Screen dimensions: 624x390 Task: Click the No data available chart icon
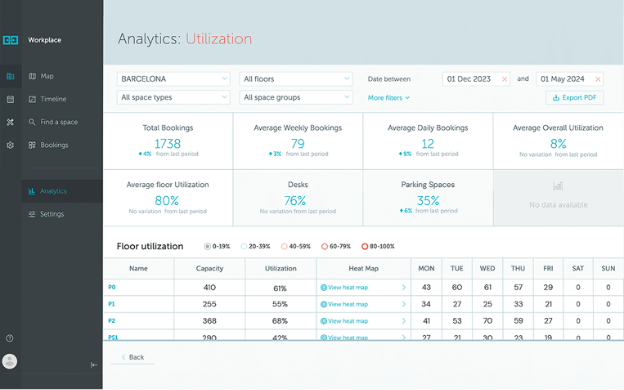558,186
